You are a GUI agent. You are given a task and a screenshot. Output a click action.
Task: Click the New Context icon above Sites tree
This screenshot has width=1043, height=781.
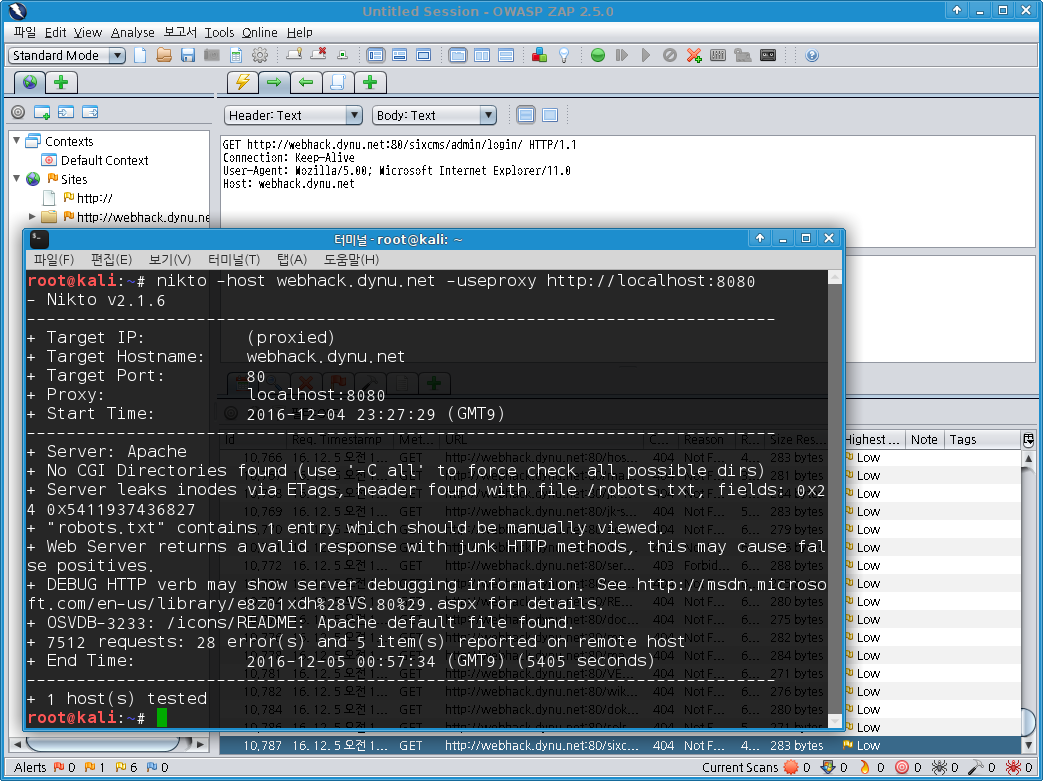click(42, 112)
